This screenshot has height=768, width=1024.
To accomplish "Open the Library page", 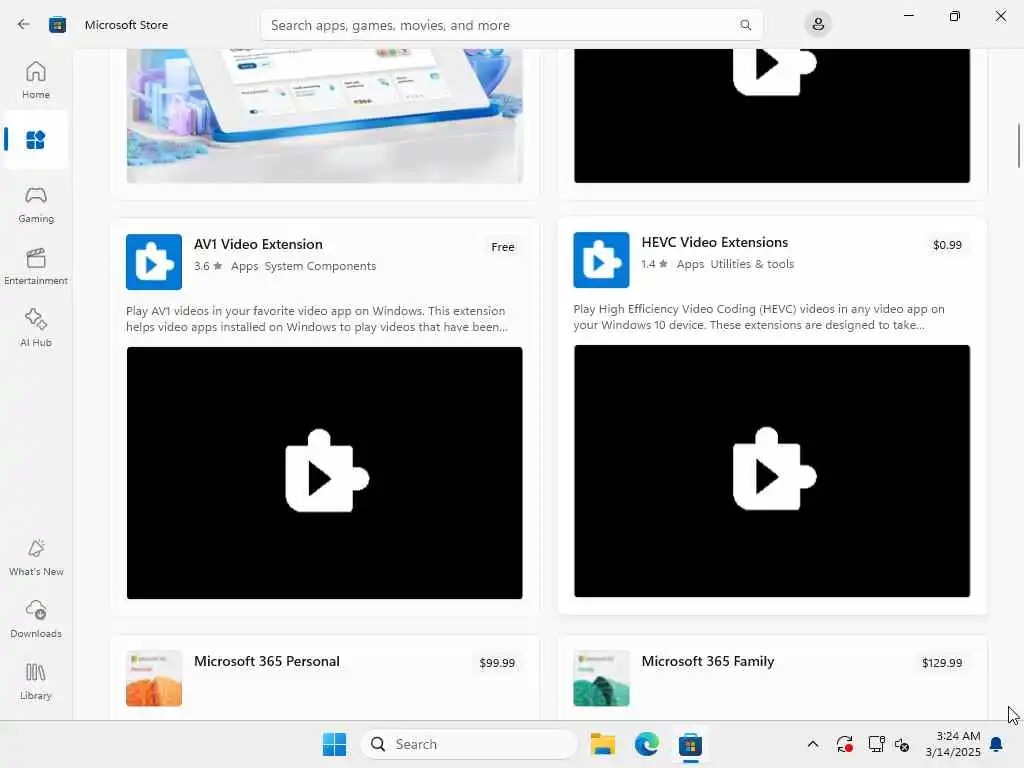I will [x=36, y=681].
